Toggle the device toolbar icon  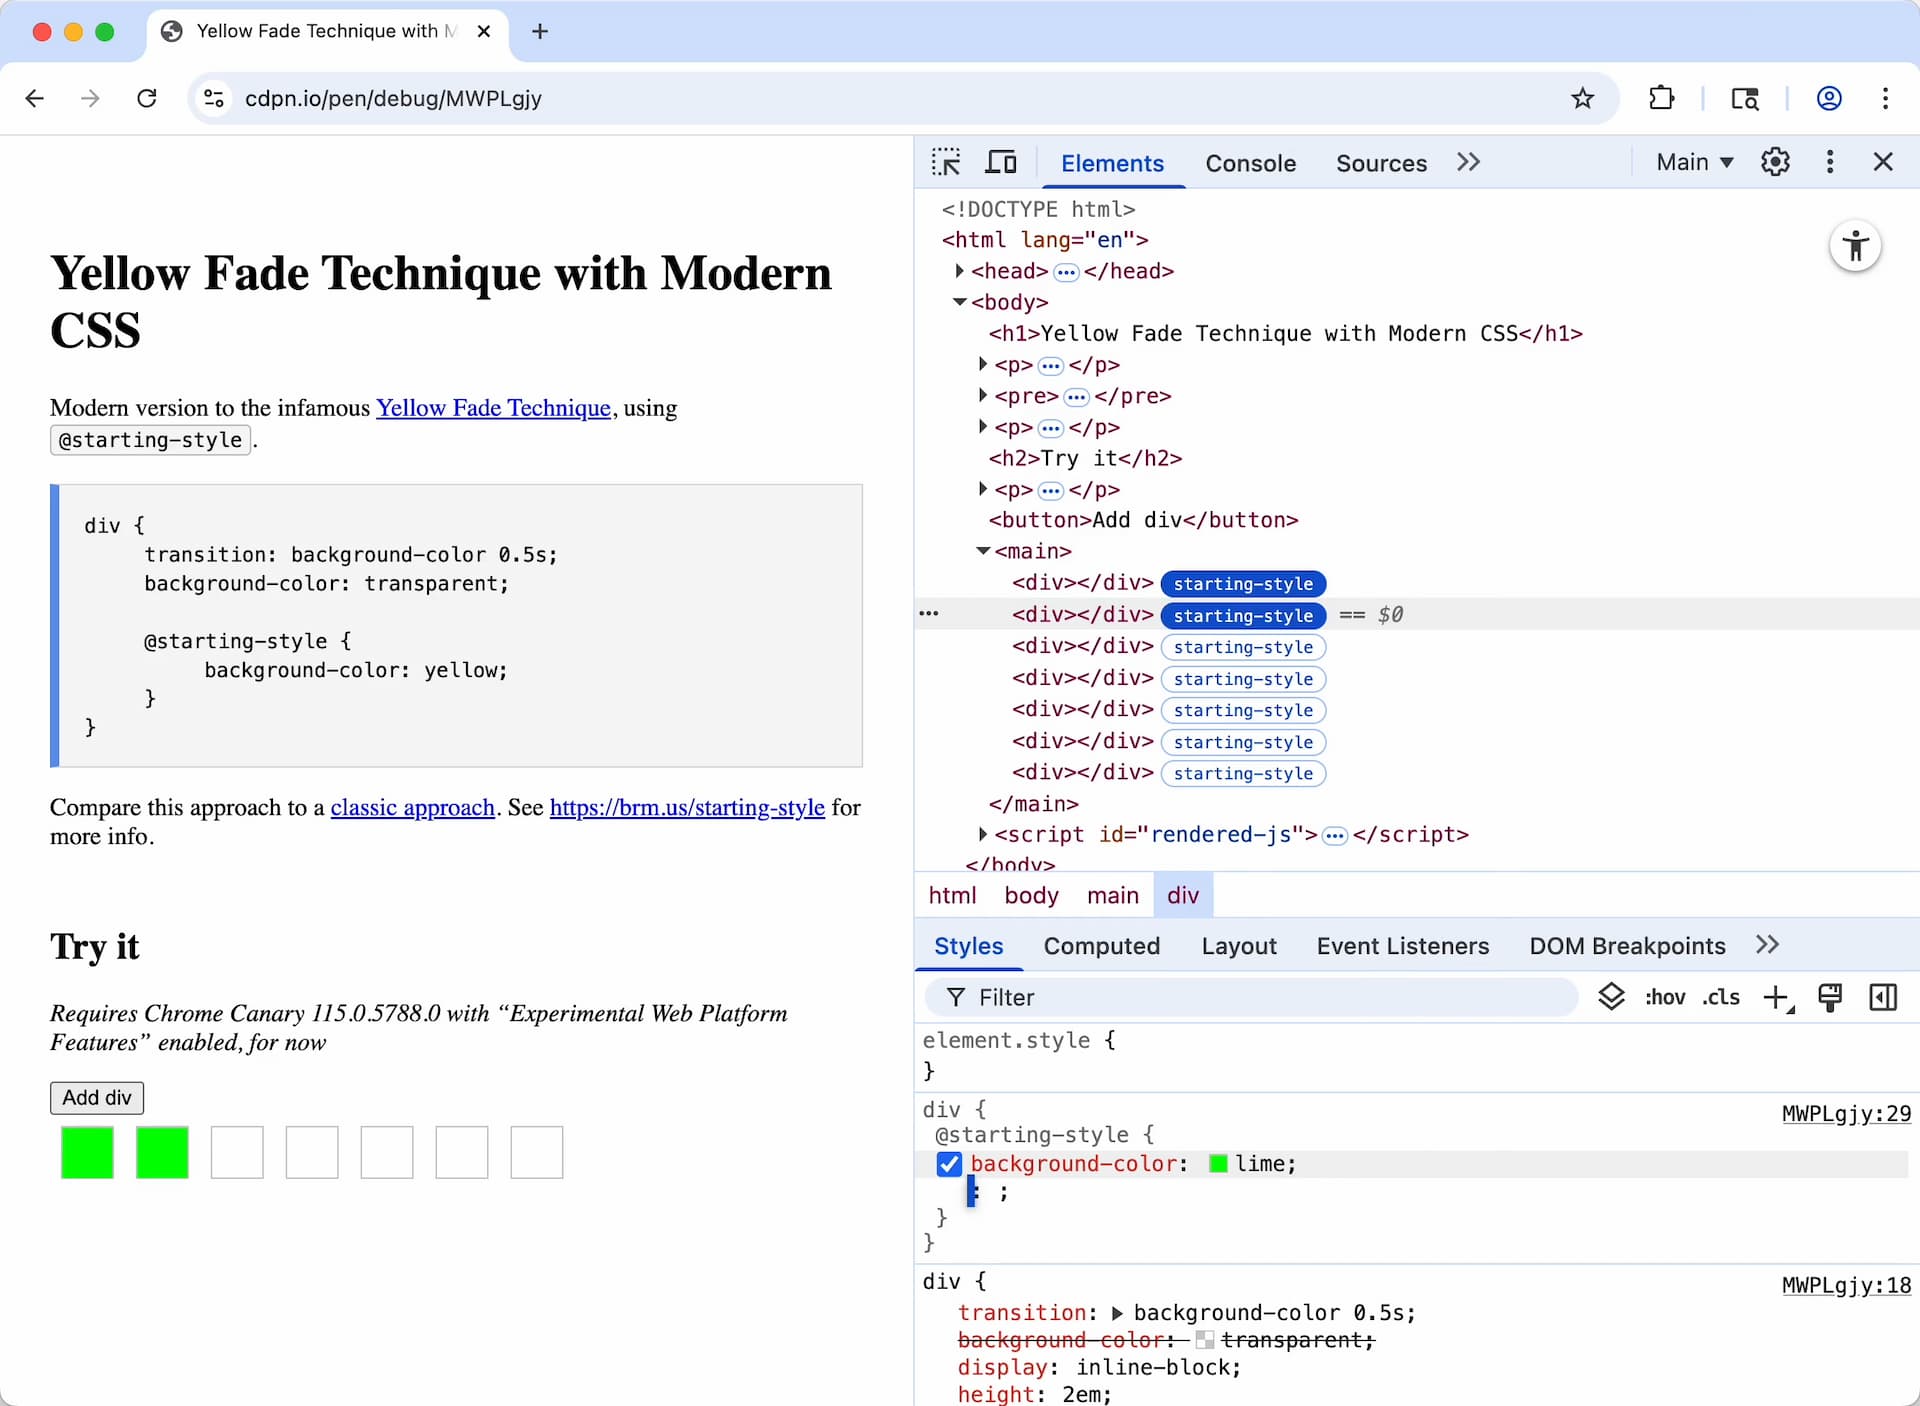(x=1001, y=162)
